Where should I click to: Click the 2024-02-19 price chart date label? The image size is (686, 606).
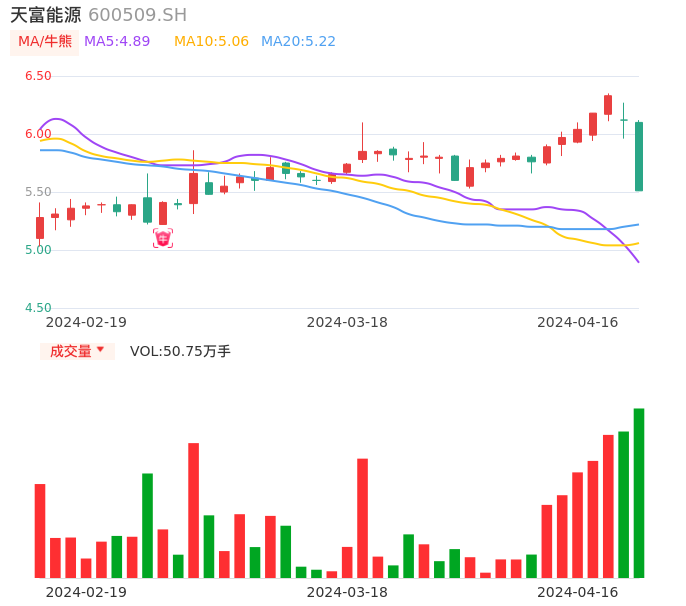point(86,322)
